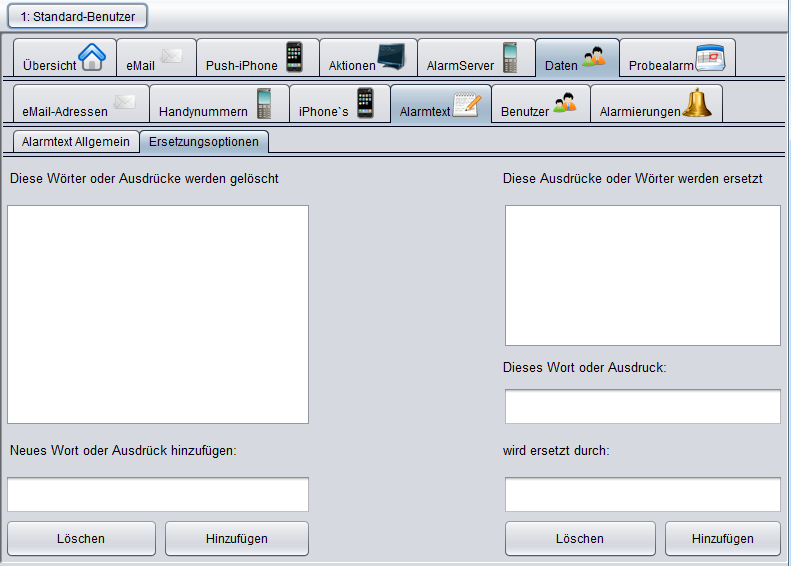This screenshot has width=791, height=566.
Task: Click the phone icon on AlarmServer tab
Action: click(510, 57)
